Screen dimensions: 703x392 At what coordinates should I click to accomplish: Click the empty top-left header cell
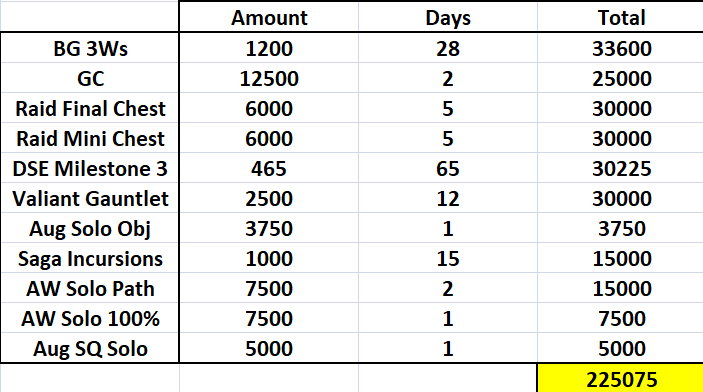pyautogui.click(x=90, y=16)
